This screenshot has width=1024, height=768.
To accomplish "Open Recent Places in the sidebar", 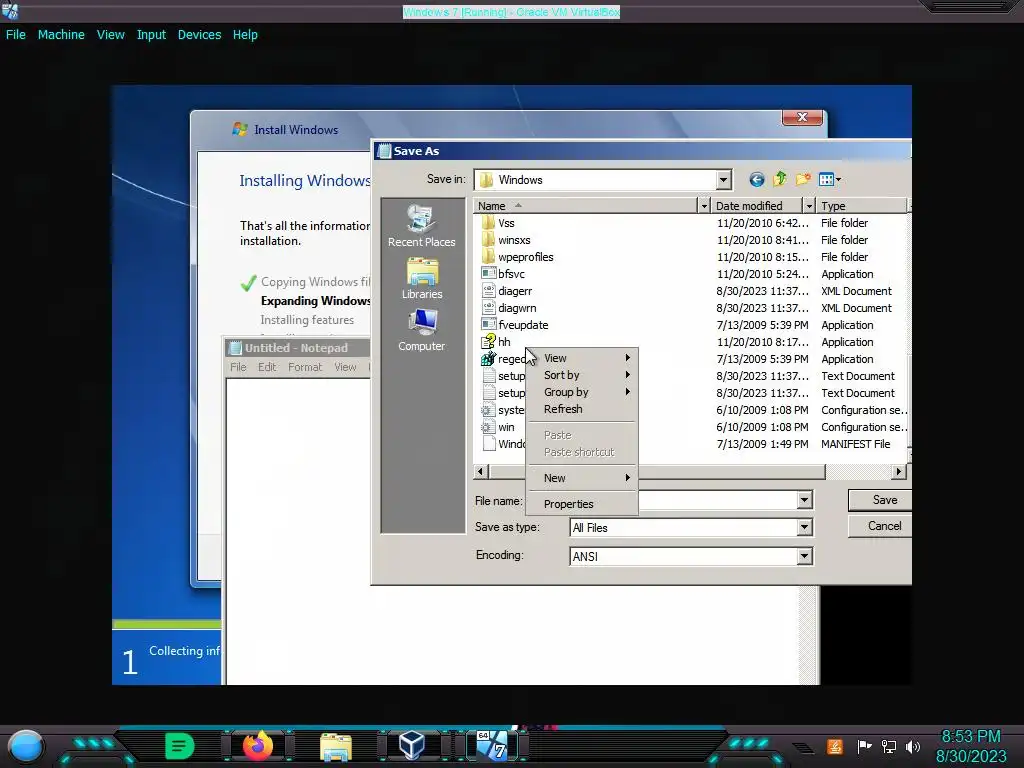I will click(x=421, y=225).
